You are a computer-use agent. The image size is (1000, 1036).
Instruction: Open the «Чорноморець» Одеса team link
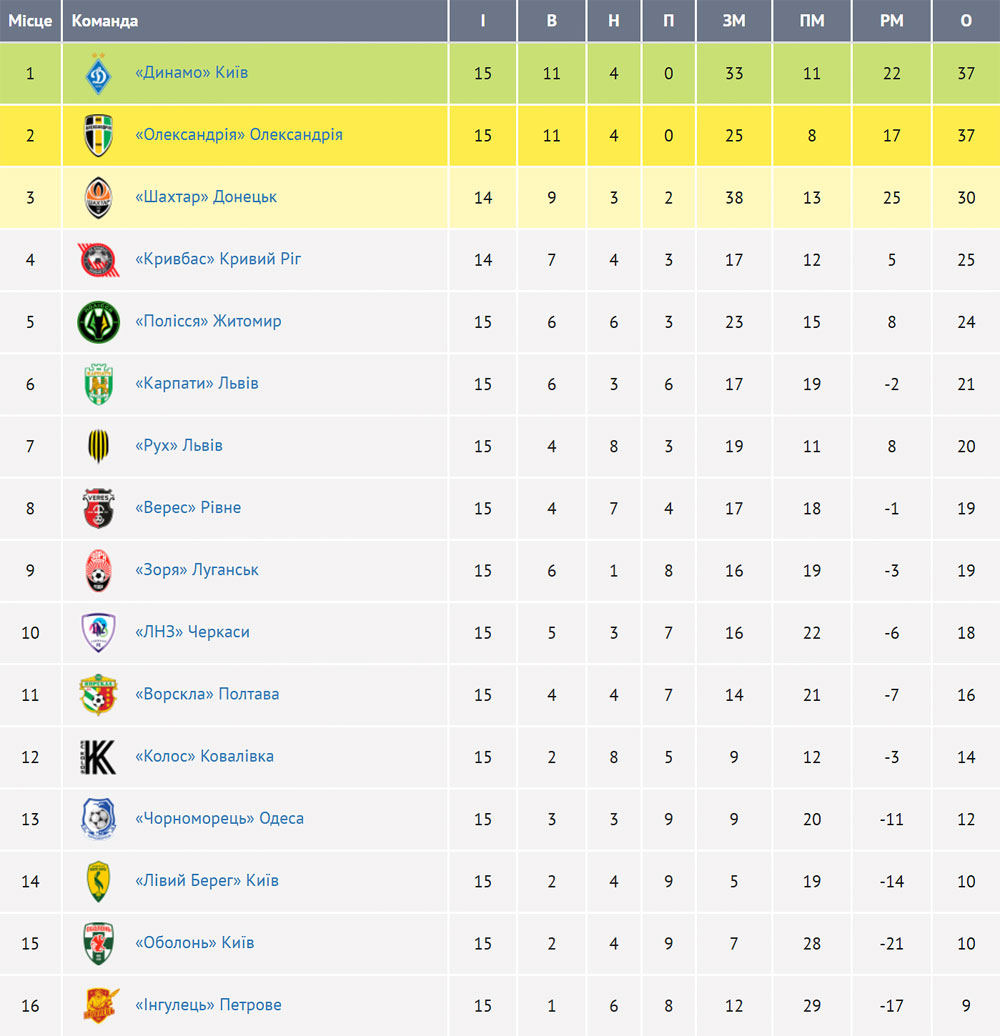point(219,818)
